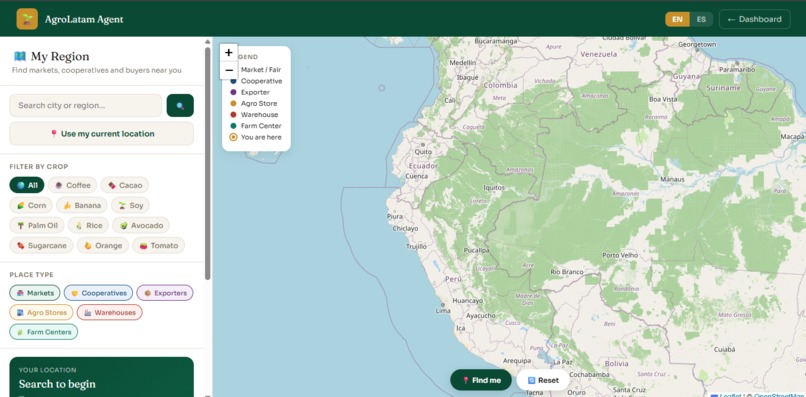The height and width of the screenshot is (397, 806).
Task: Click the Boa Vista label on map
Action: [x=663, y=99]
